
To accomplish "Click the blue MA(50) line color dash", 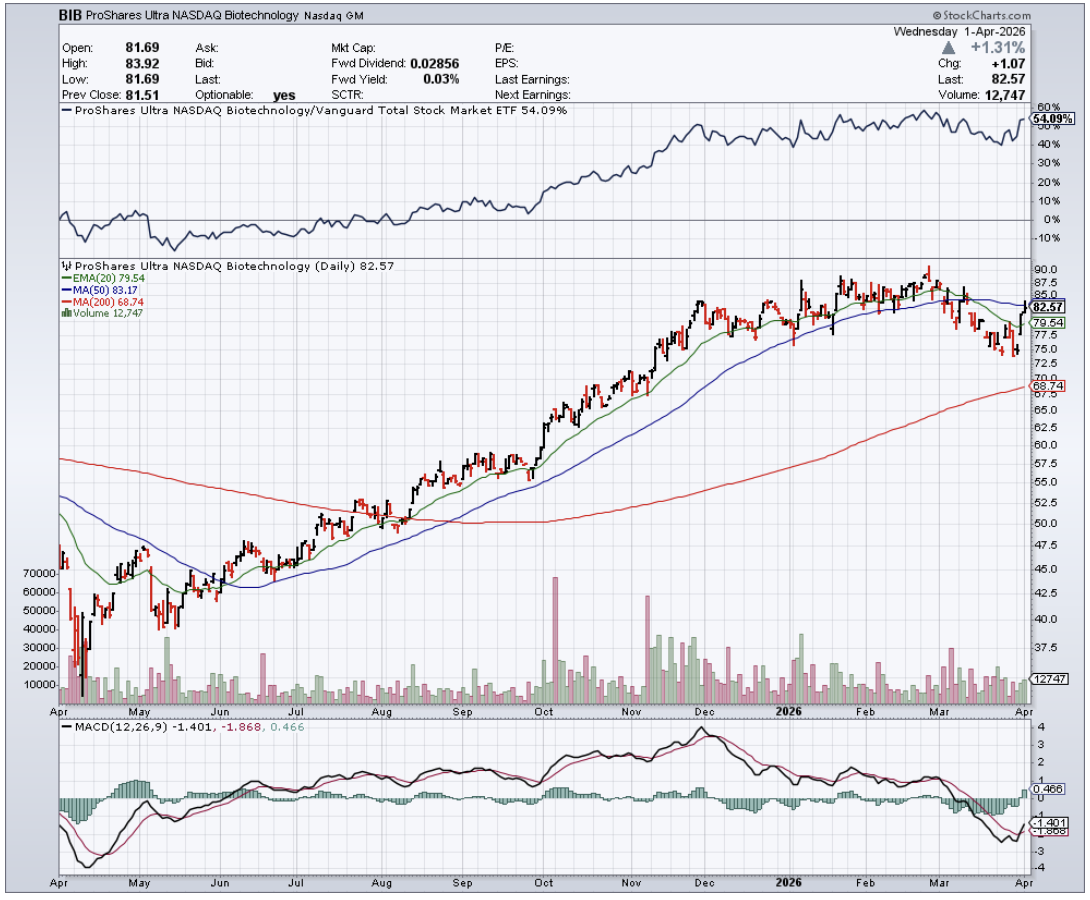I will click(x=65, y=290).
